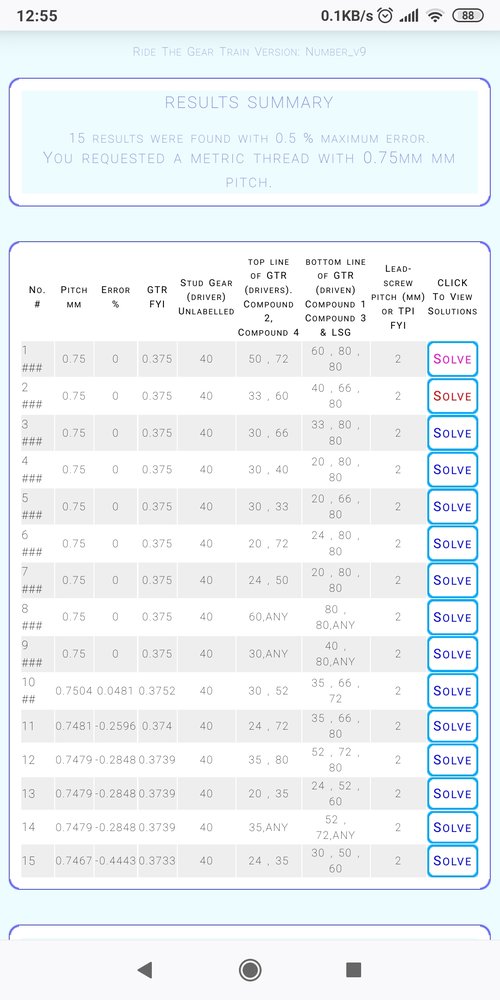Open Solve for last row number 15
Image resolution: width=500 pixels, height=1000 pixels.
[452, 861]
